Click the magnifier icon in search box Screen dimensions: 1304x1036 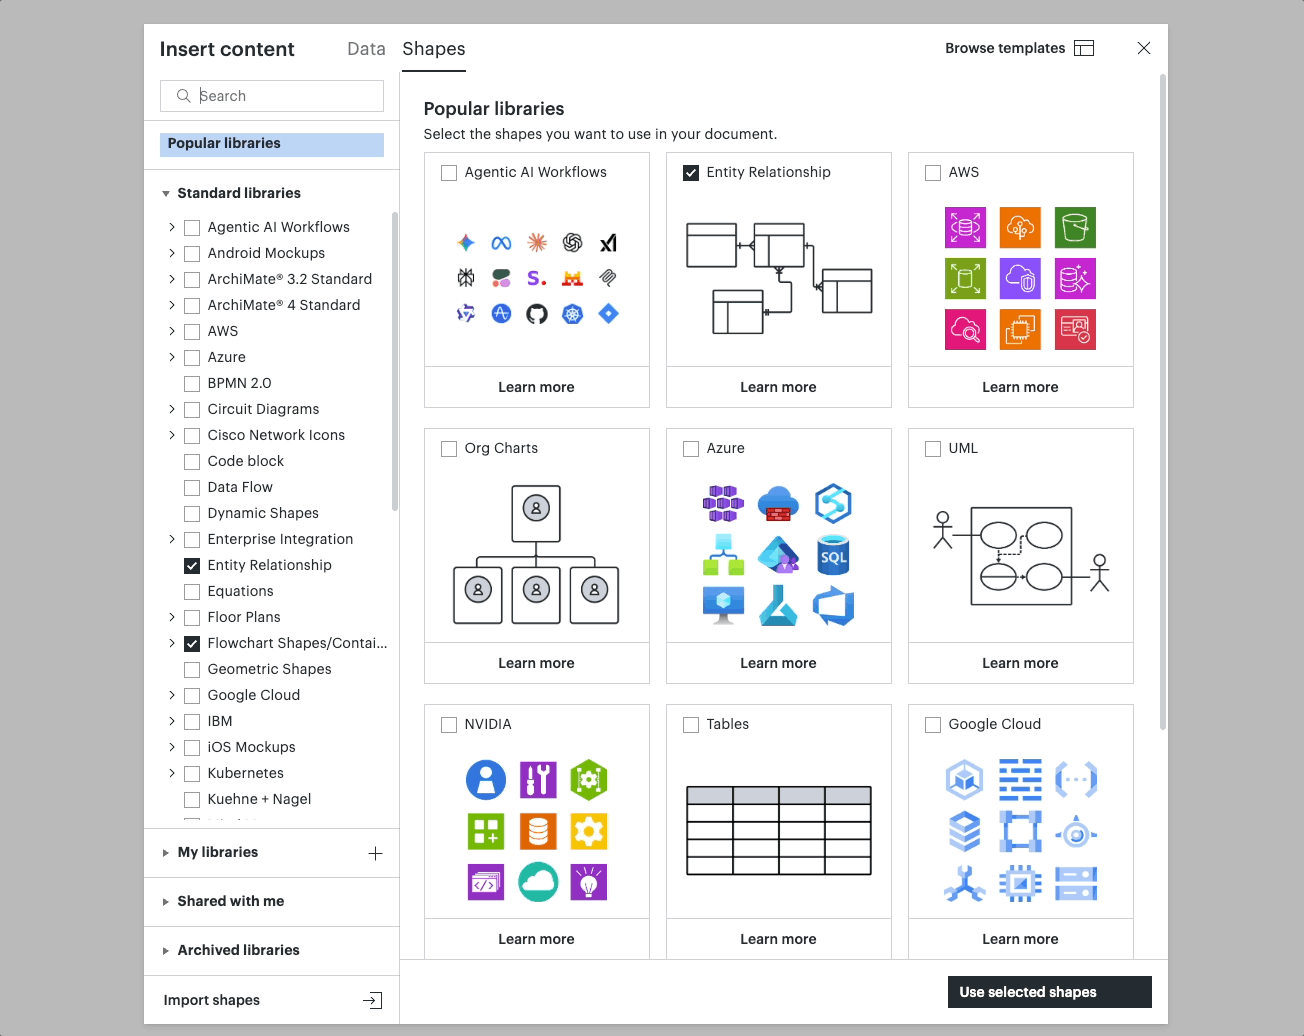coord(183,96)
